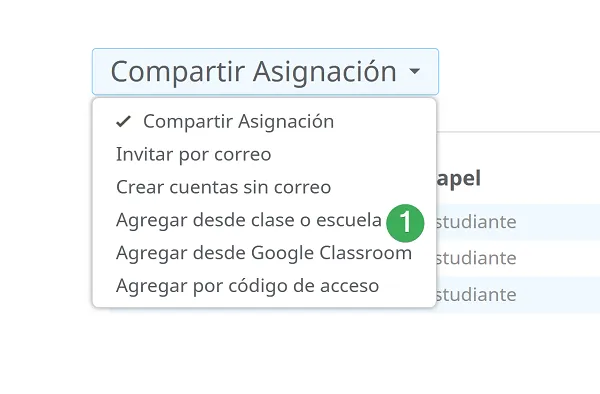This screenshot has height=394, width=600.
Task: Select the checked Compartir Asignación menu entry
Action: click(264, 122)
